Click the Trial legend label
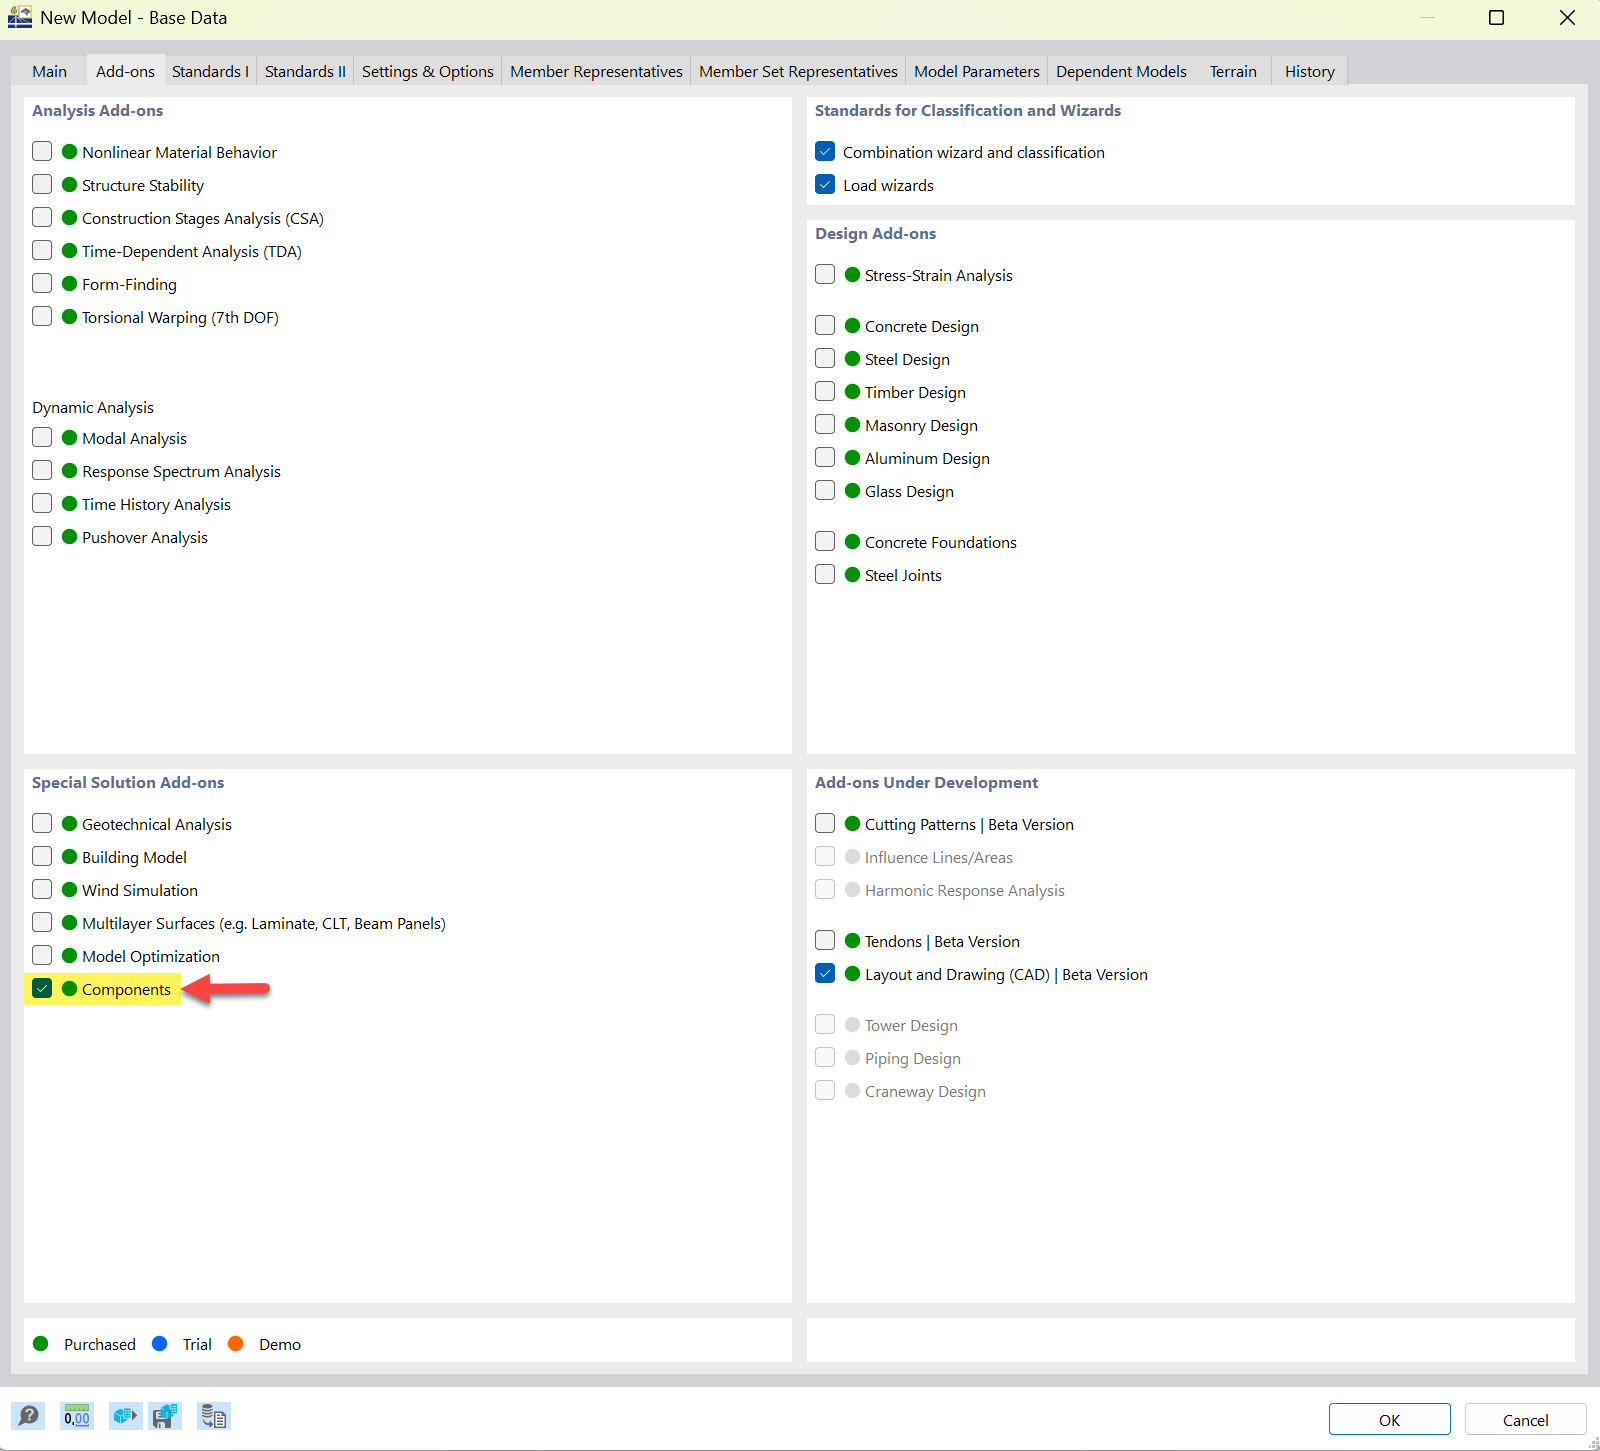 click(197, 1344)
